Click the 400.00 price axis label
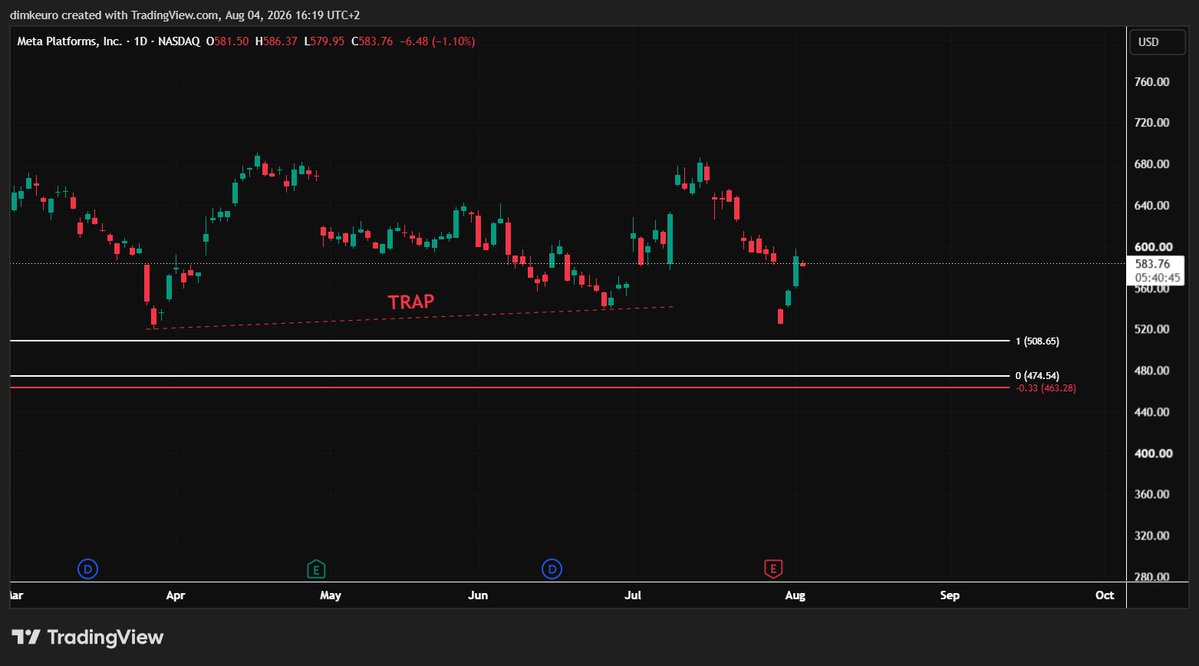1199x666 pixels. [x=1153, y=453]
